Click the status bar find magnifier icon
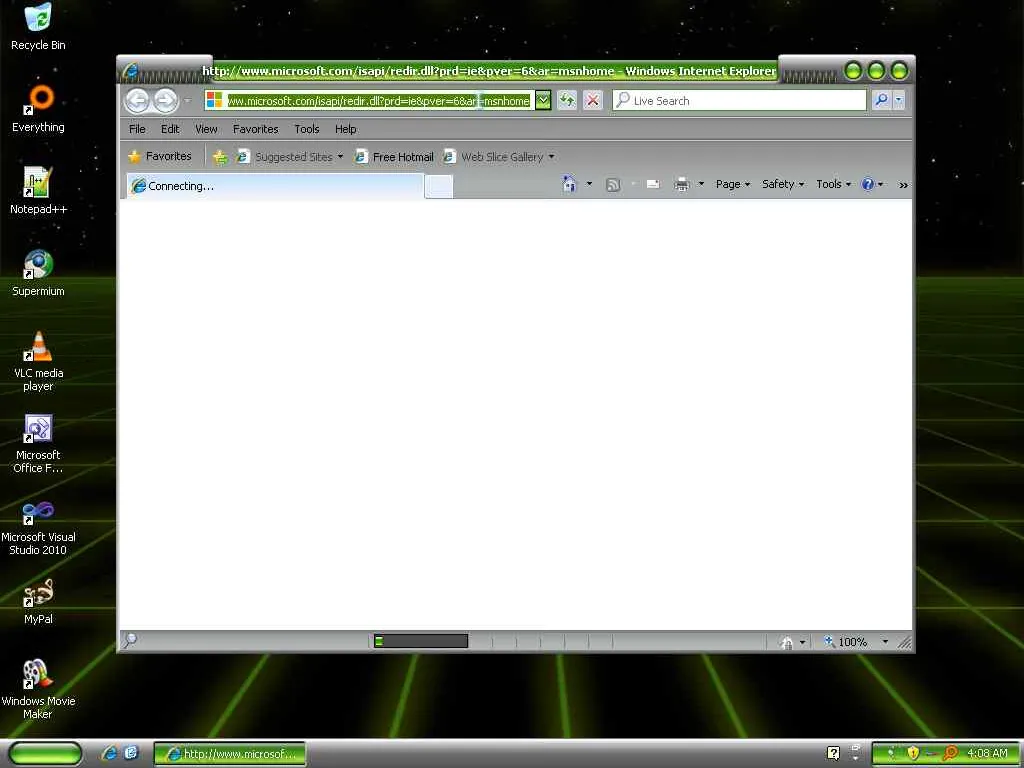Viewport: 1024px width, 768px height. tap(129, 641)
